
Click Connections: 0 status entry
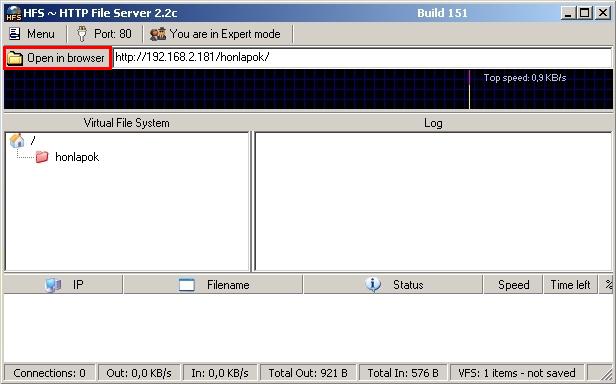(50, 373)
